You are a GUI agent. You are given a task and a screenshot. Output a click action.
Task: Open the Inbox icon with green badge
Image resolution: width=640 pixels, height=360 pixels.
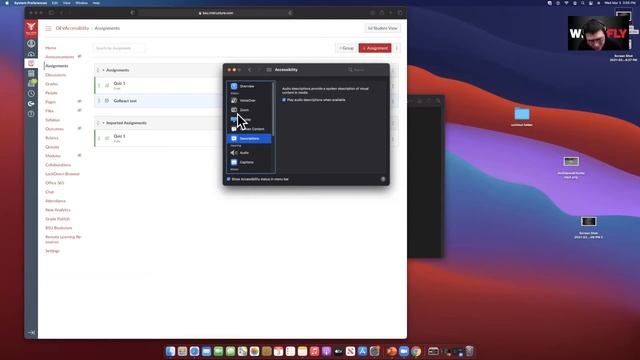[31, 83]
